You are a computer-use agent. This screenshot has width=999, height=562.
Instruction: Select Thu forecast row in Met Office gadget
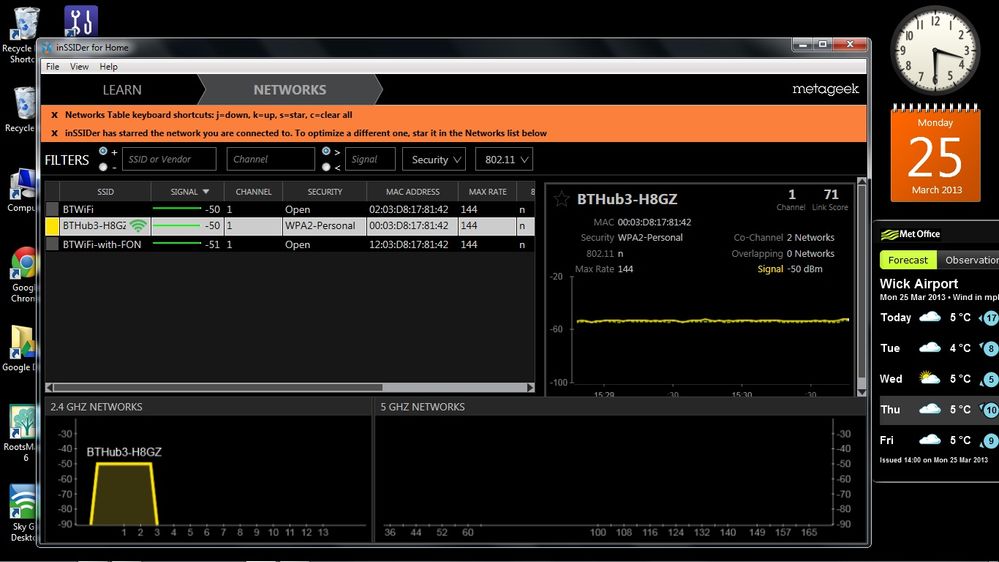coord(938,409)
